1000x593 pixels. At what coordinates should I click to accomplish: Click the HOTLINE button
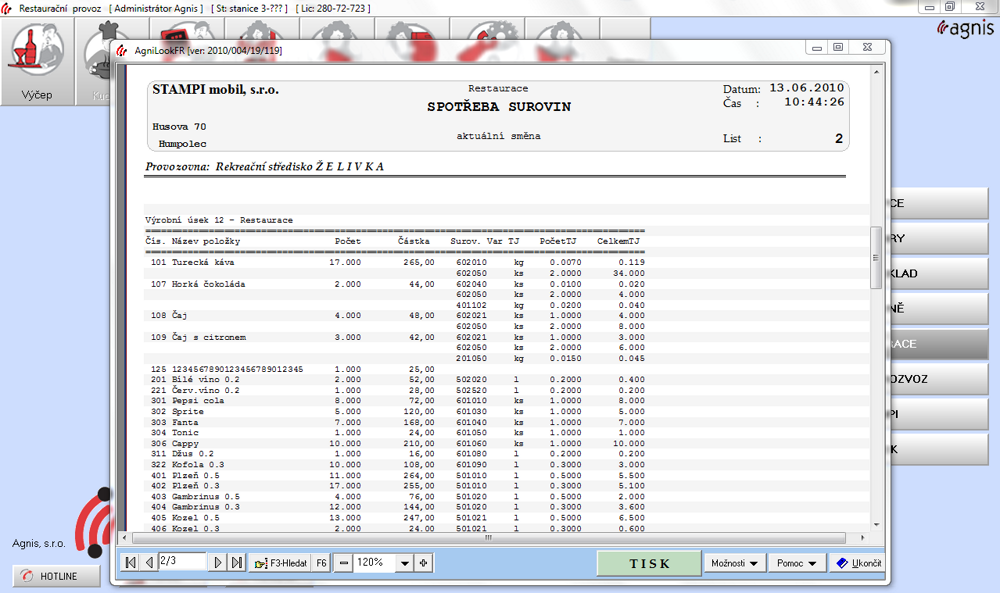coord(57,576)
